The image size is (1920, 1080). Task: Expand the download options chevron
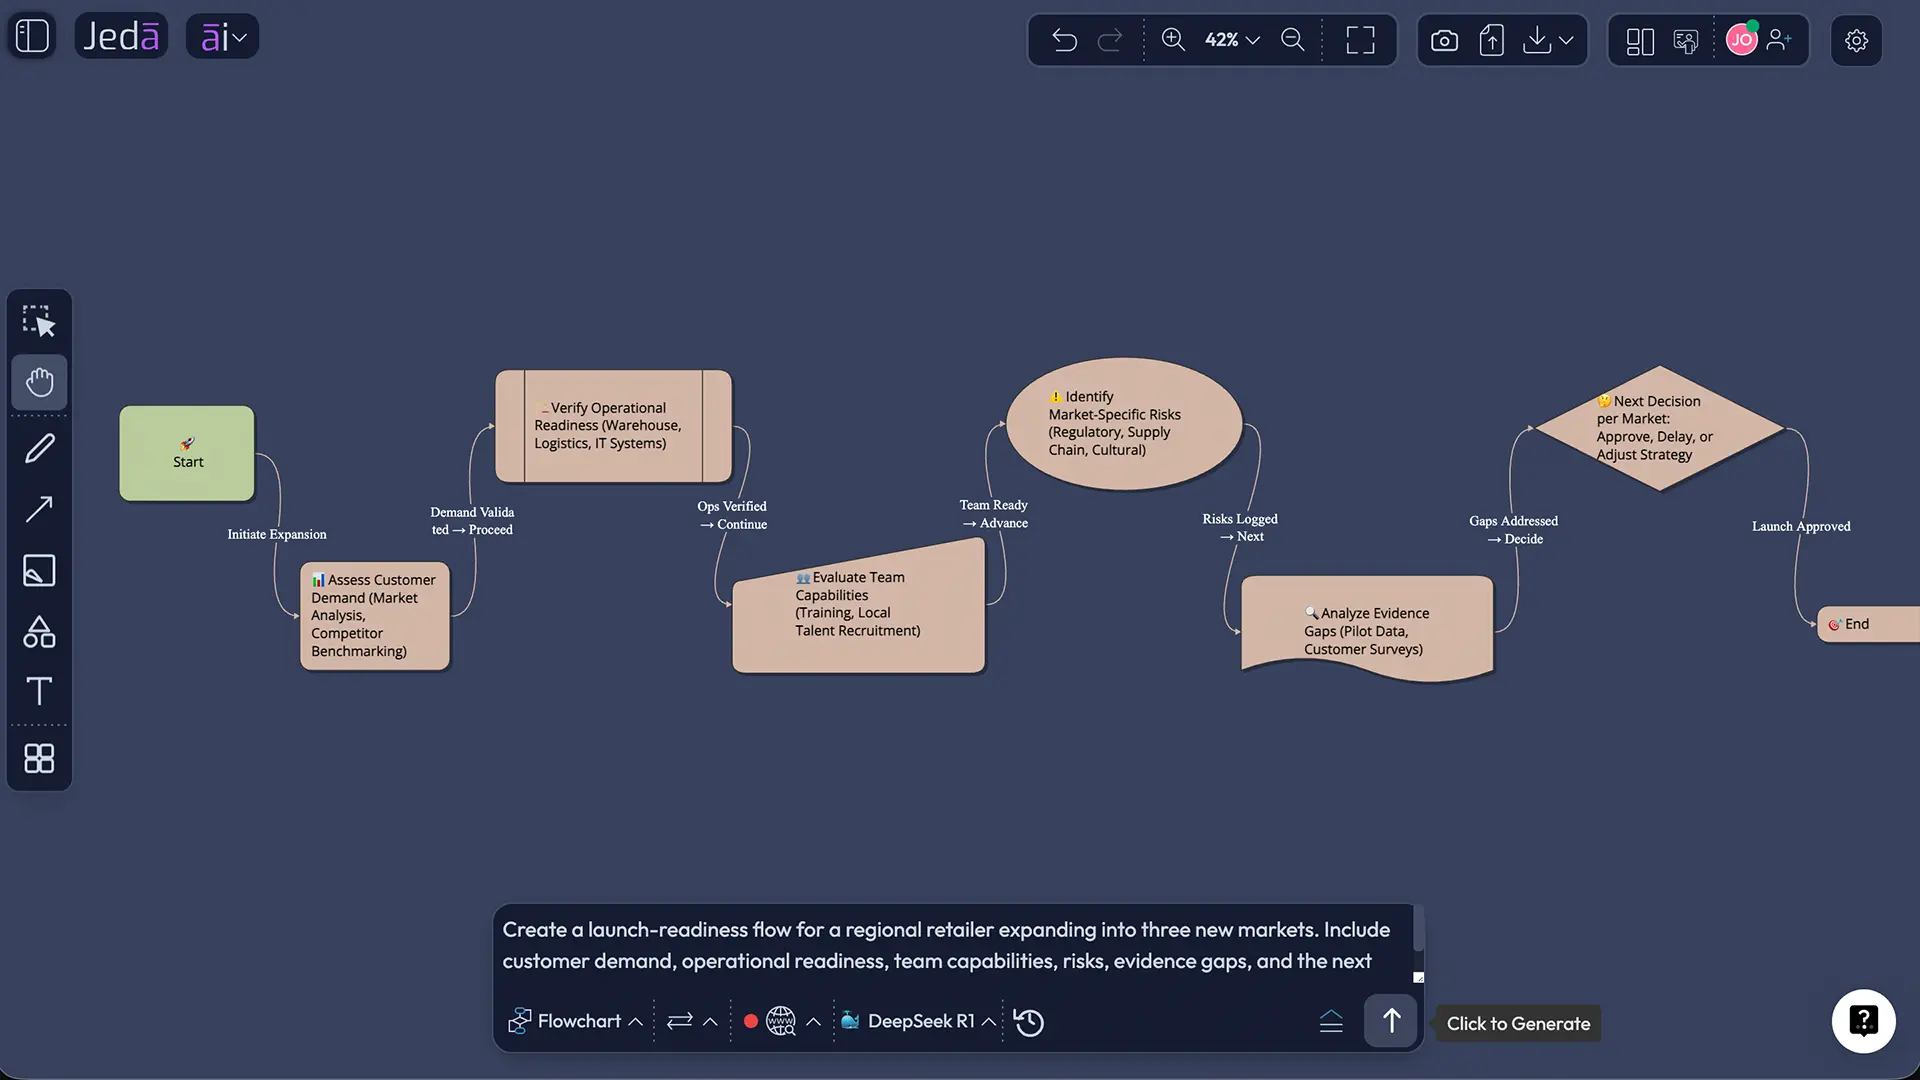1566,40
